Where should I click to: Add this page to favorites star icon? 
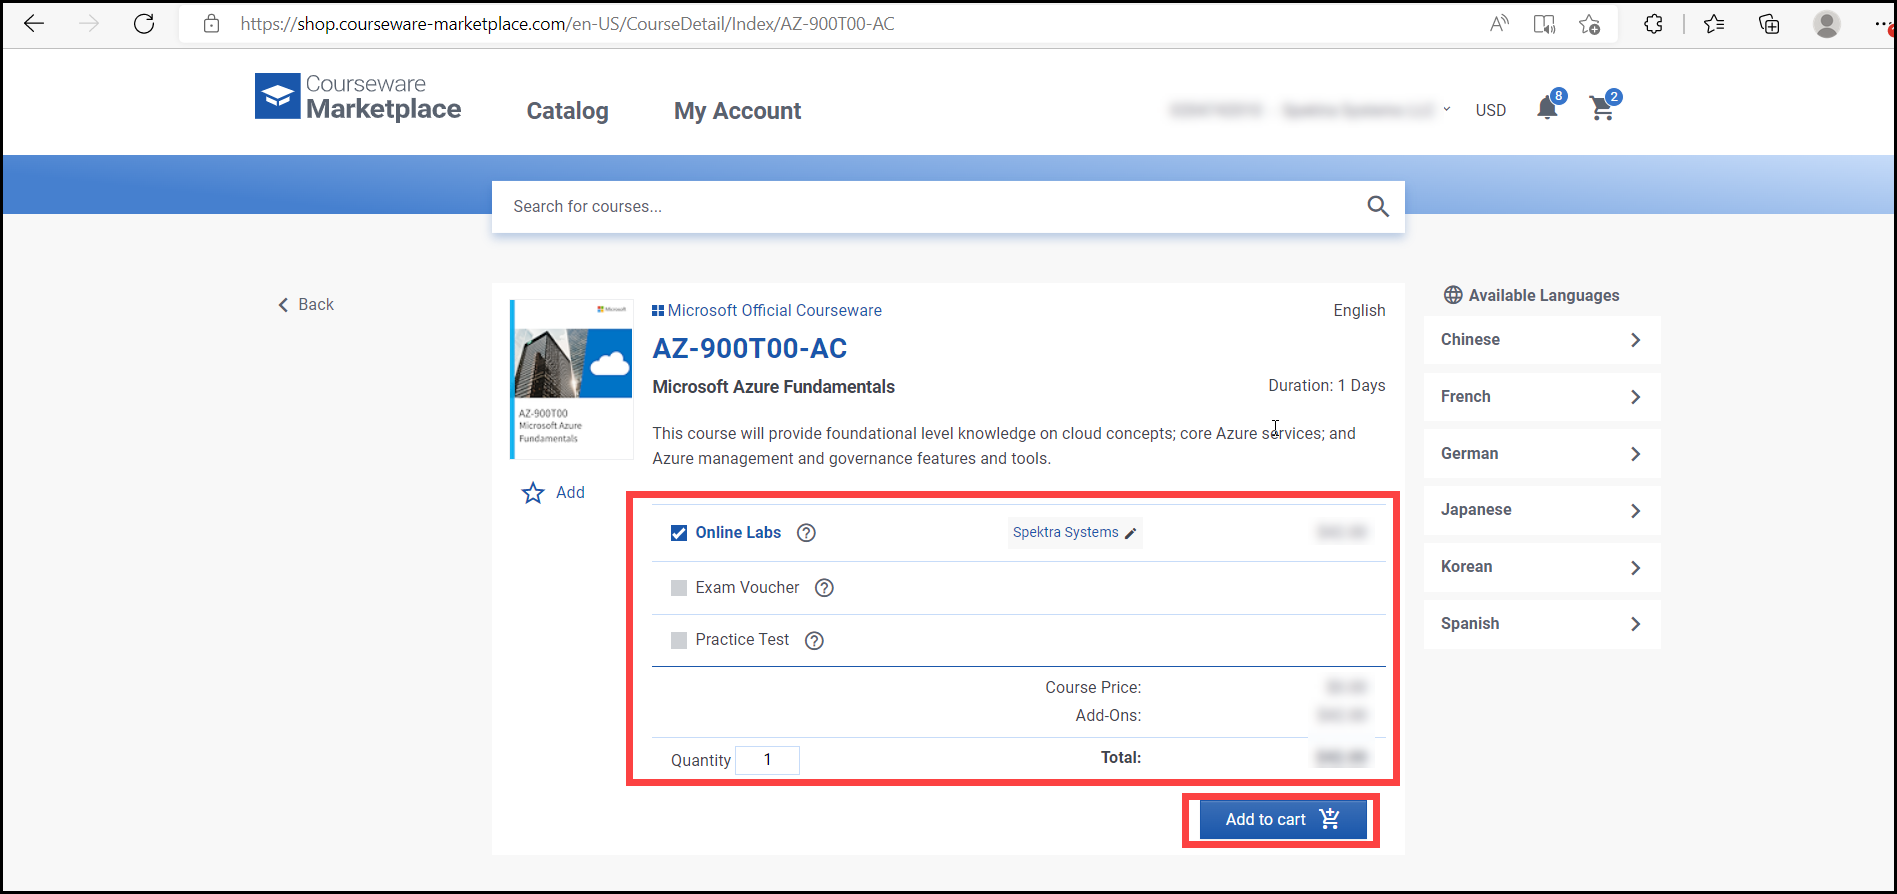pos(1590,24)
